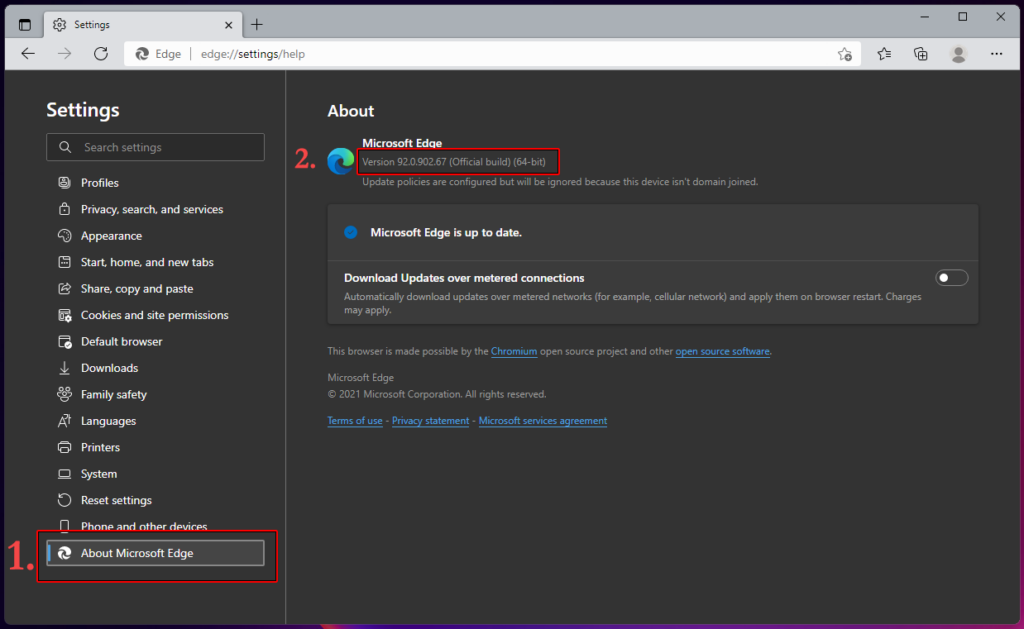
Task: Open the profile avatar menu
Action: click(x=958, y=53)
